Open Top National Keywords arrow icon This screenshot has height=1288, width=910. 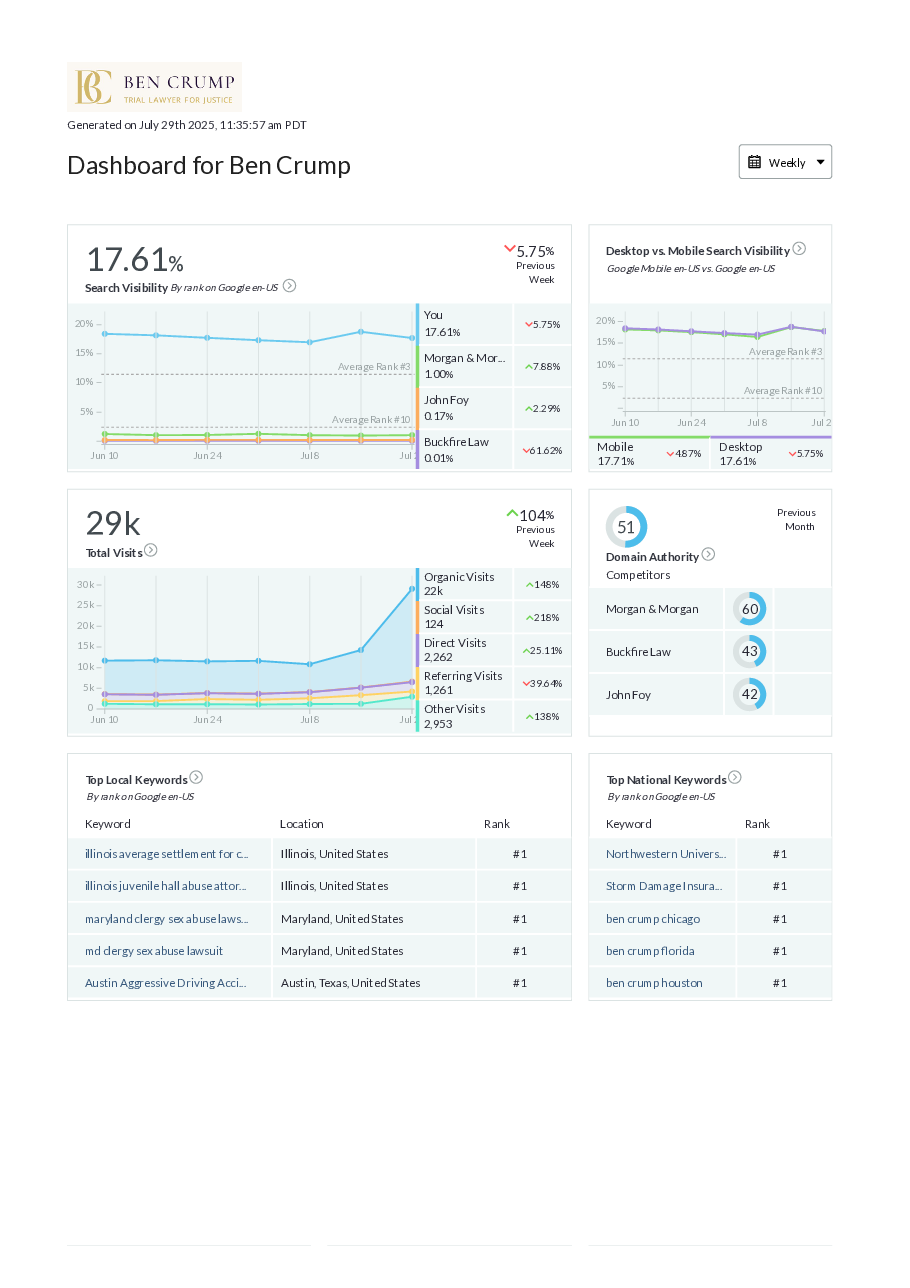point(735,777)
